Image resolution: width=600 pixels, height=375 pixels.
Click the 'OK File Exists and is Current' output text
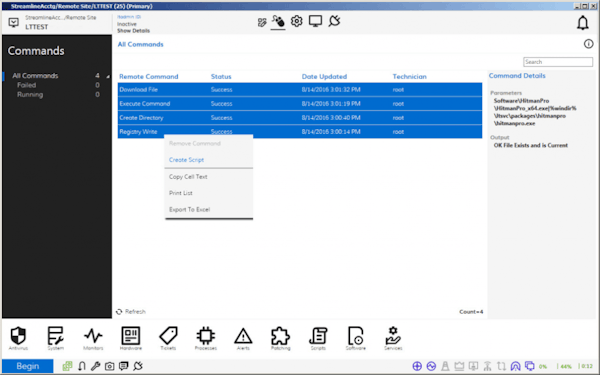tap(531, 145)
